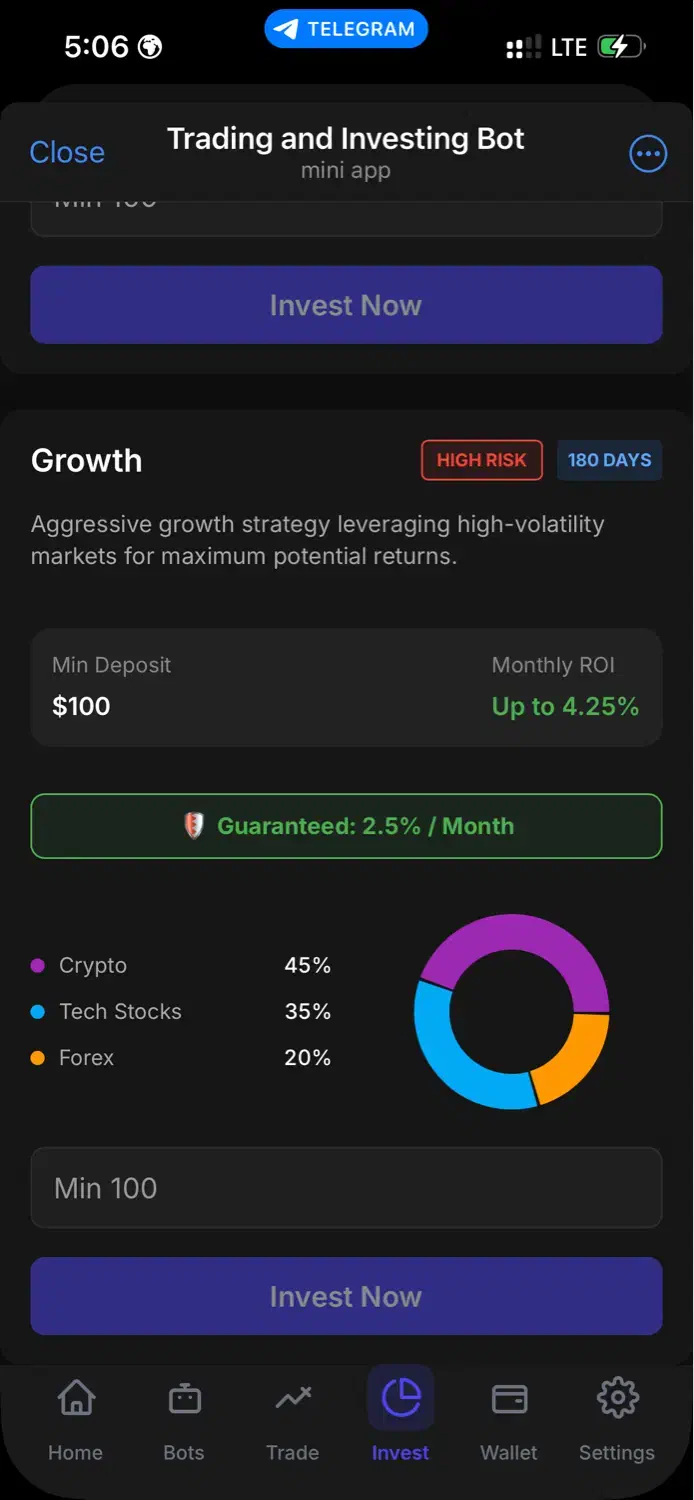Open the Home tab icon
694x1500 pixels.
[x=76, y=1398]
